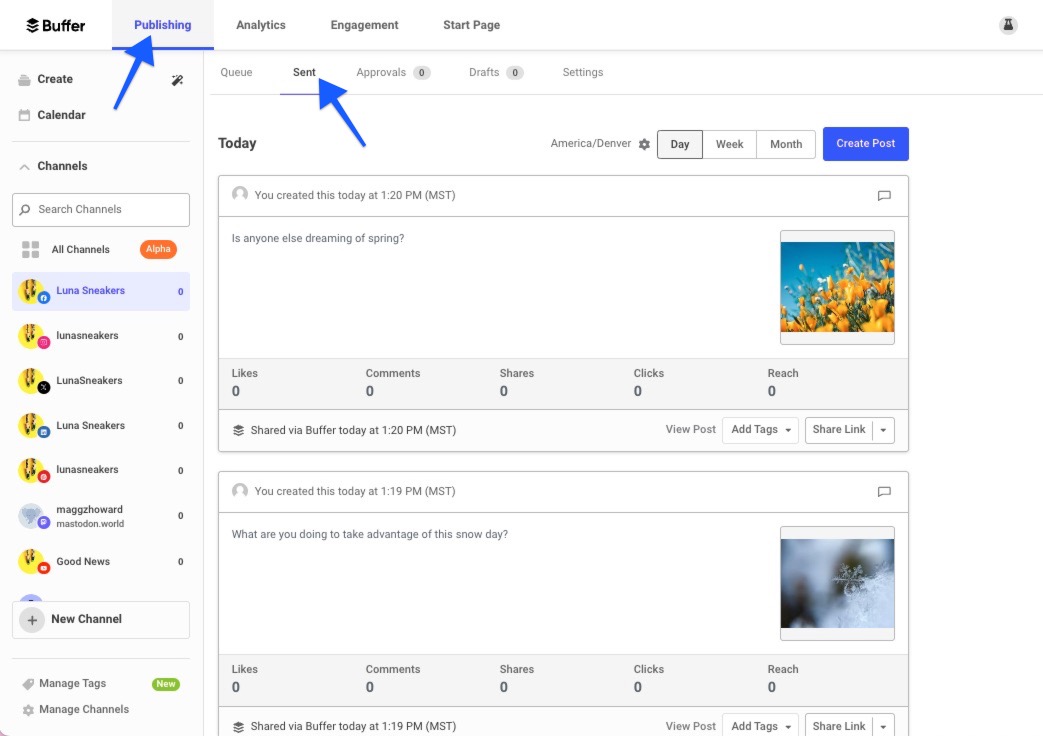Open the timezone settings gear next to America/Denver
This screenshot has width=1043, height=736.
coord(644,144)
